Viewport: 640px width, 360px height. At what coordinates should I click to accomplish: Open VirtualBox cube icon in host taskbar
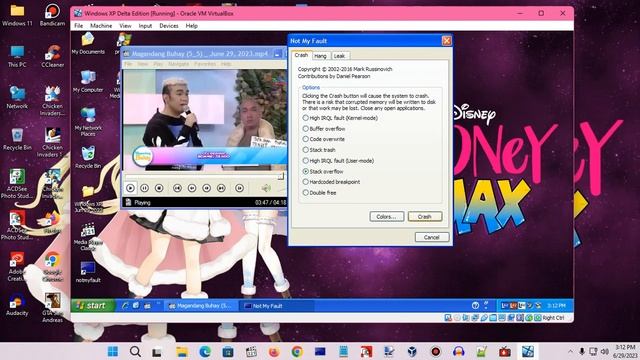tap(412, 351)
